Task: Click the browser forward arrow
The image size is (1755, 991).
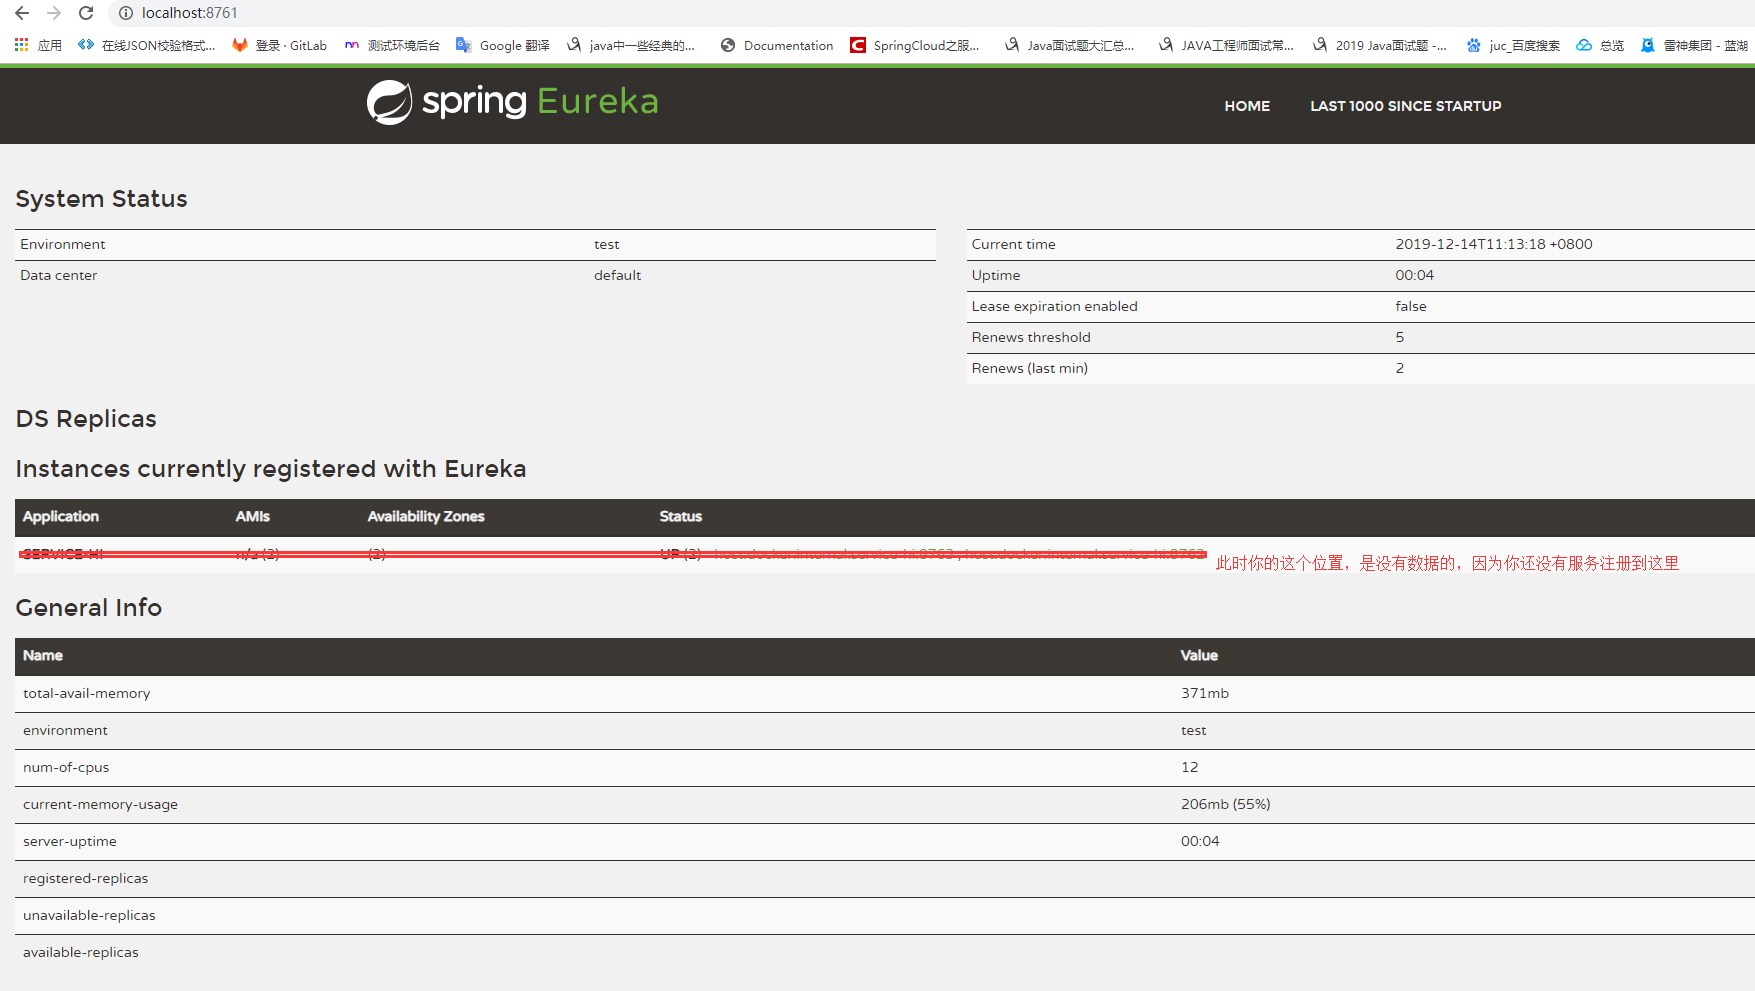Action: [x=54, y=13]
